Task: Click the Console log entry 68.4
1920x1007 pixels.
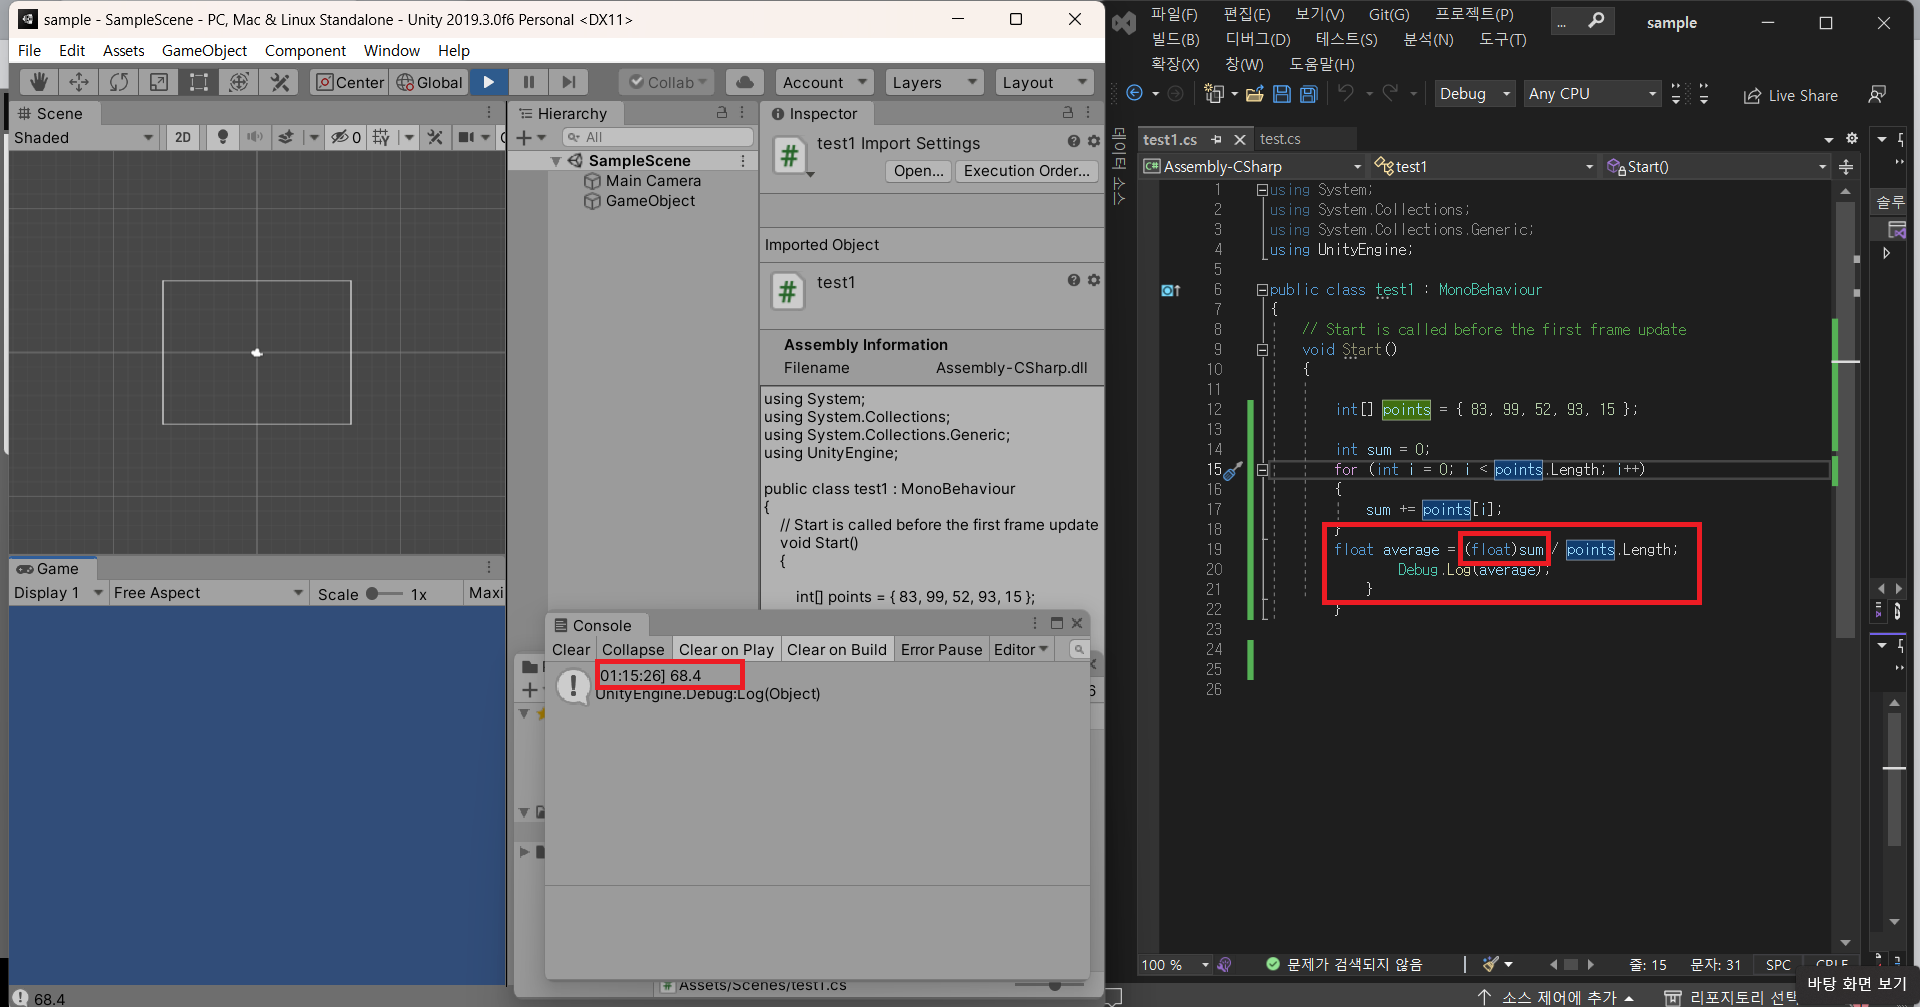Action: 816,685
